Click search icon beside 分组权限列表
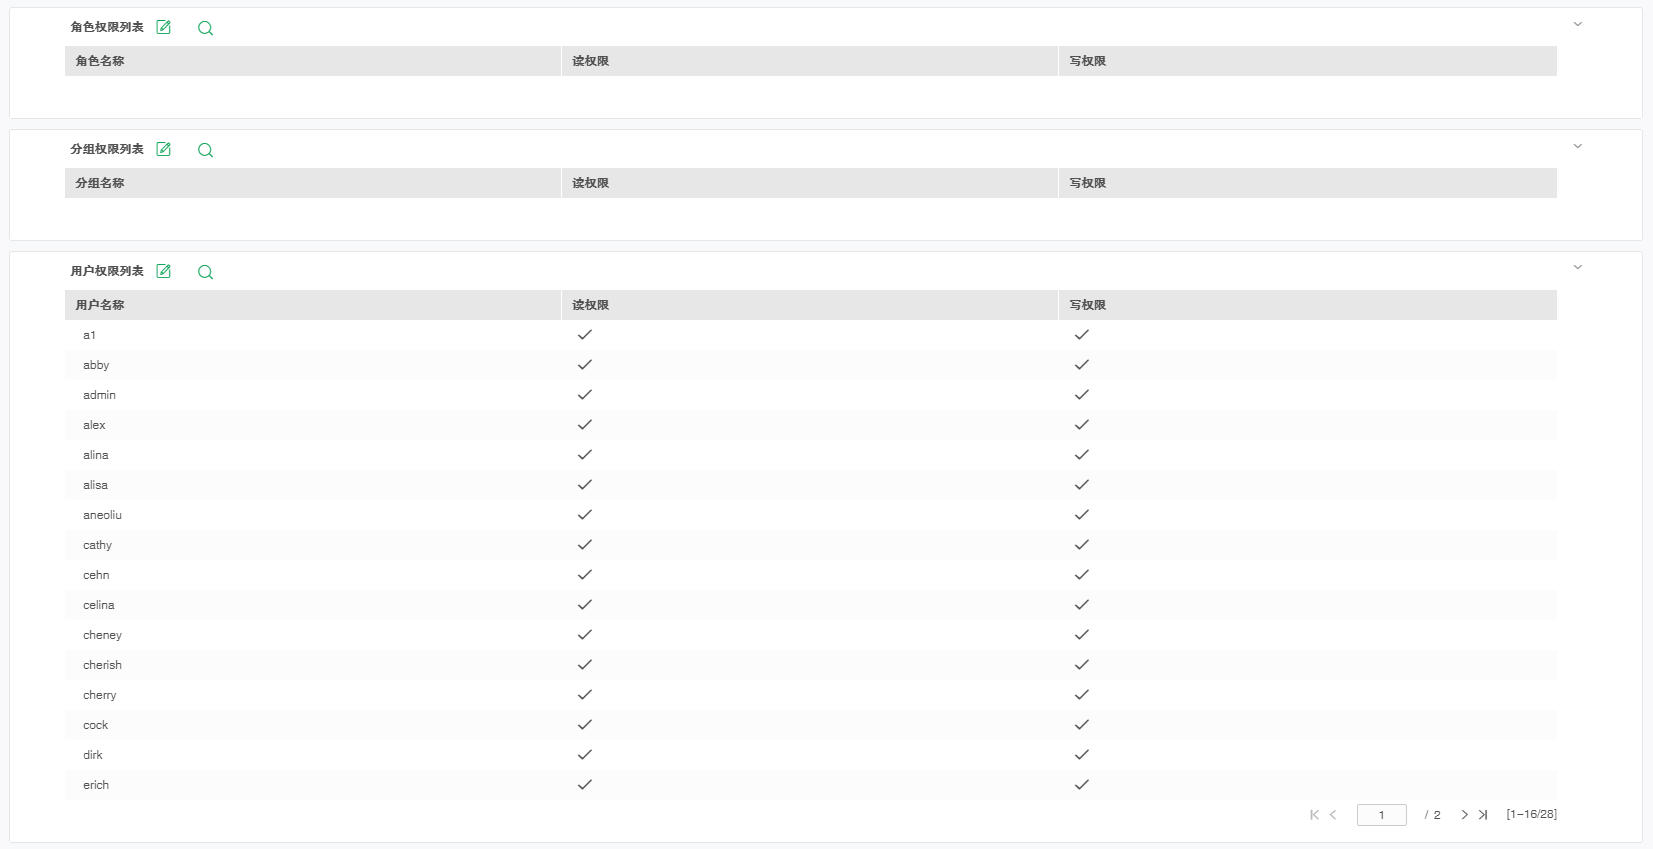Image resolution: width=1653 pixels, height=849 pixels. click(205, 150)
